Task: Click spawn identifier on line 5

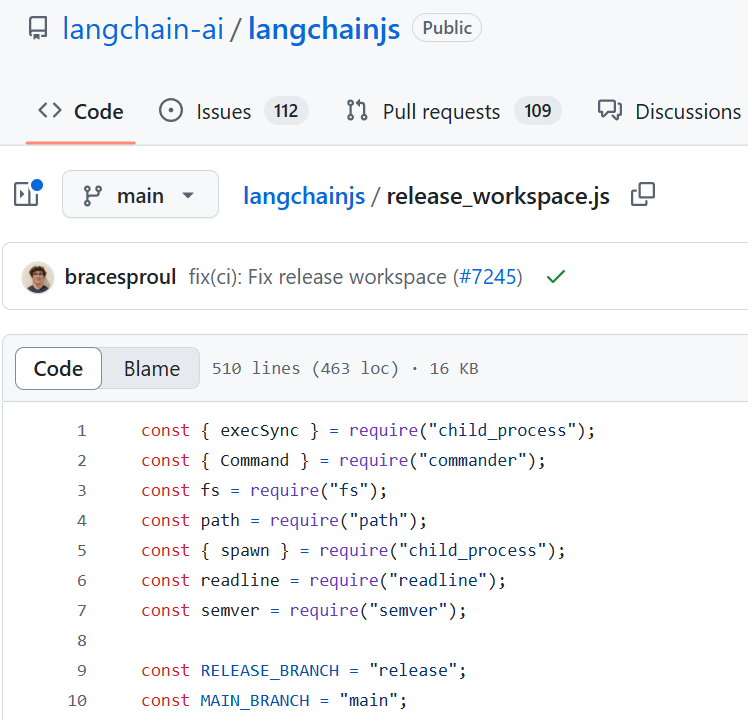Action: pos(245,551)
